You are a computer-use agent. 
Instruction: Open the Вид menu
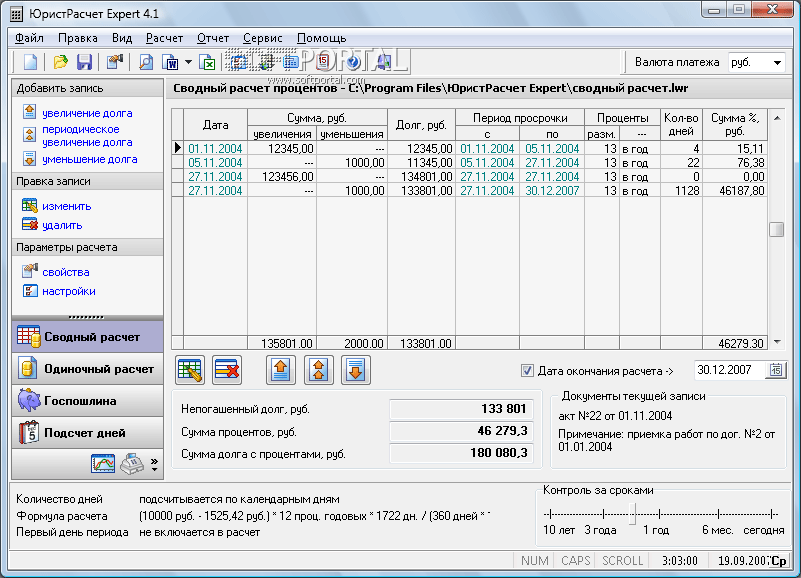pos(122,38)
